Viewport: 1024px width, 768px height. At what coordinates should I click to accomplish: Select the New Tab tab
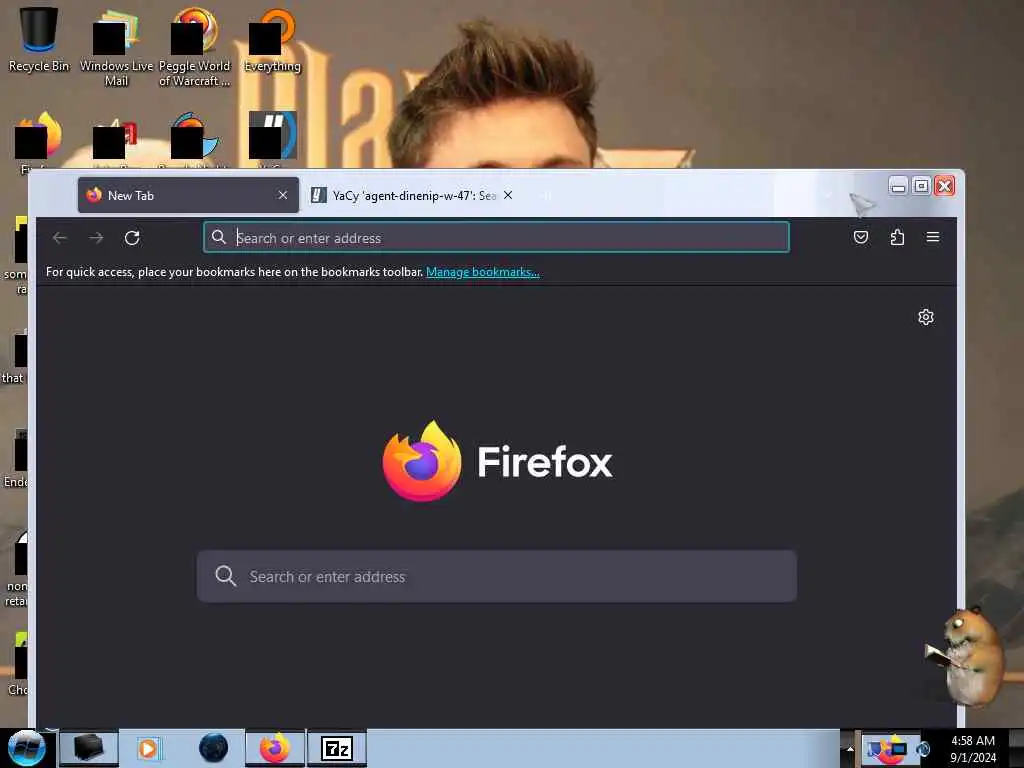pos(188,195)
